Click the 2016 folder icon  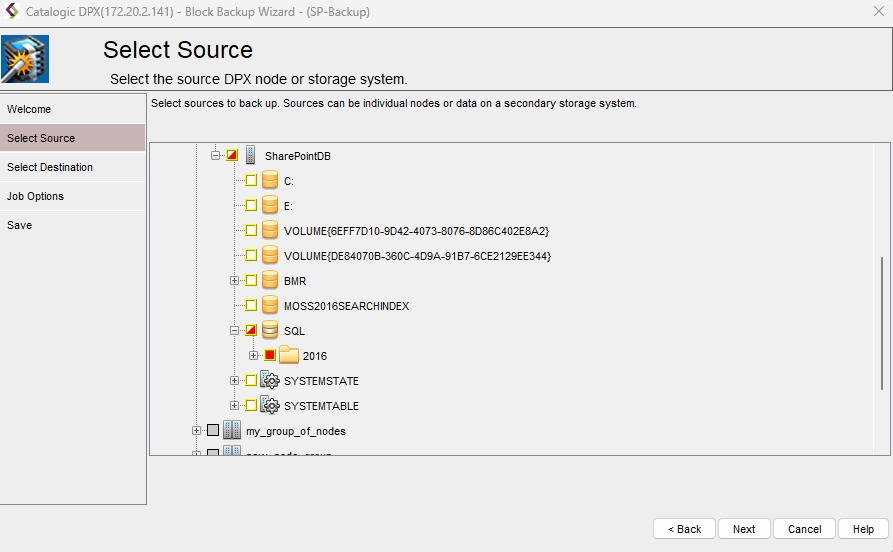point(289,356)
